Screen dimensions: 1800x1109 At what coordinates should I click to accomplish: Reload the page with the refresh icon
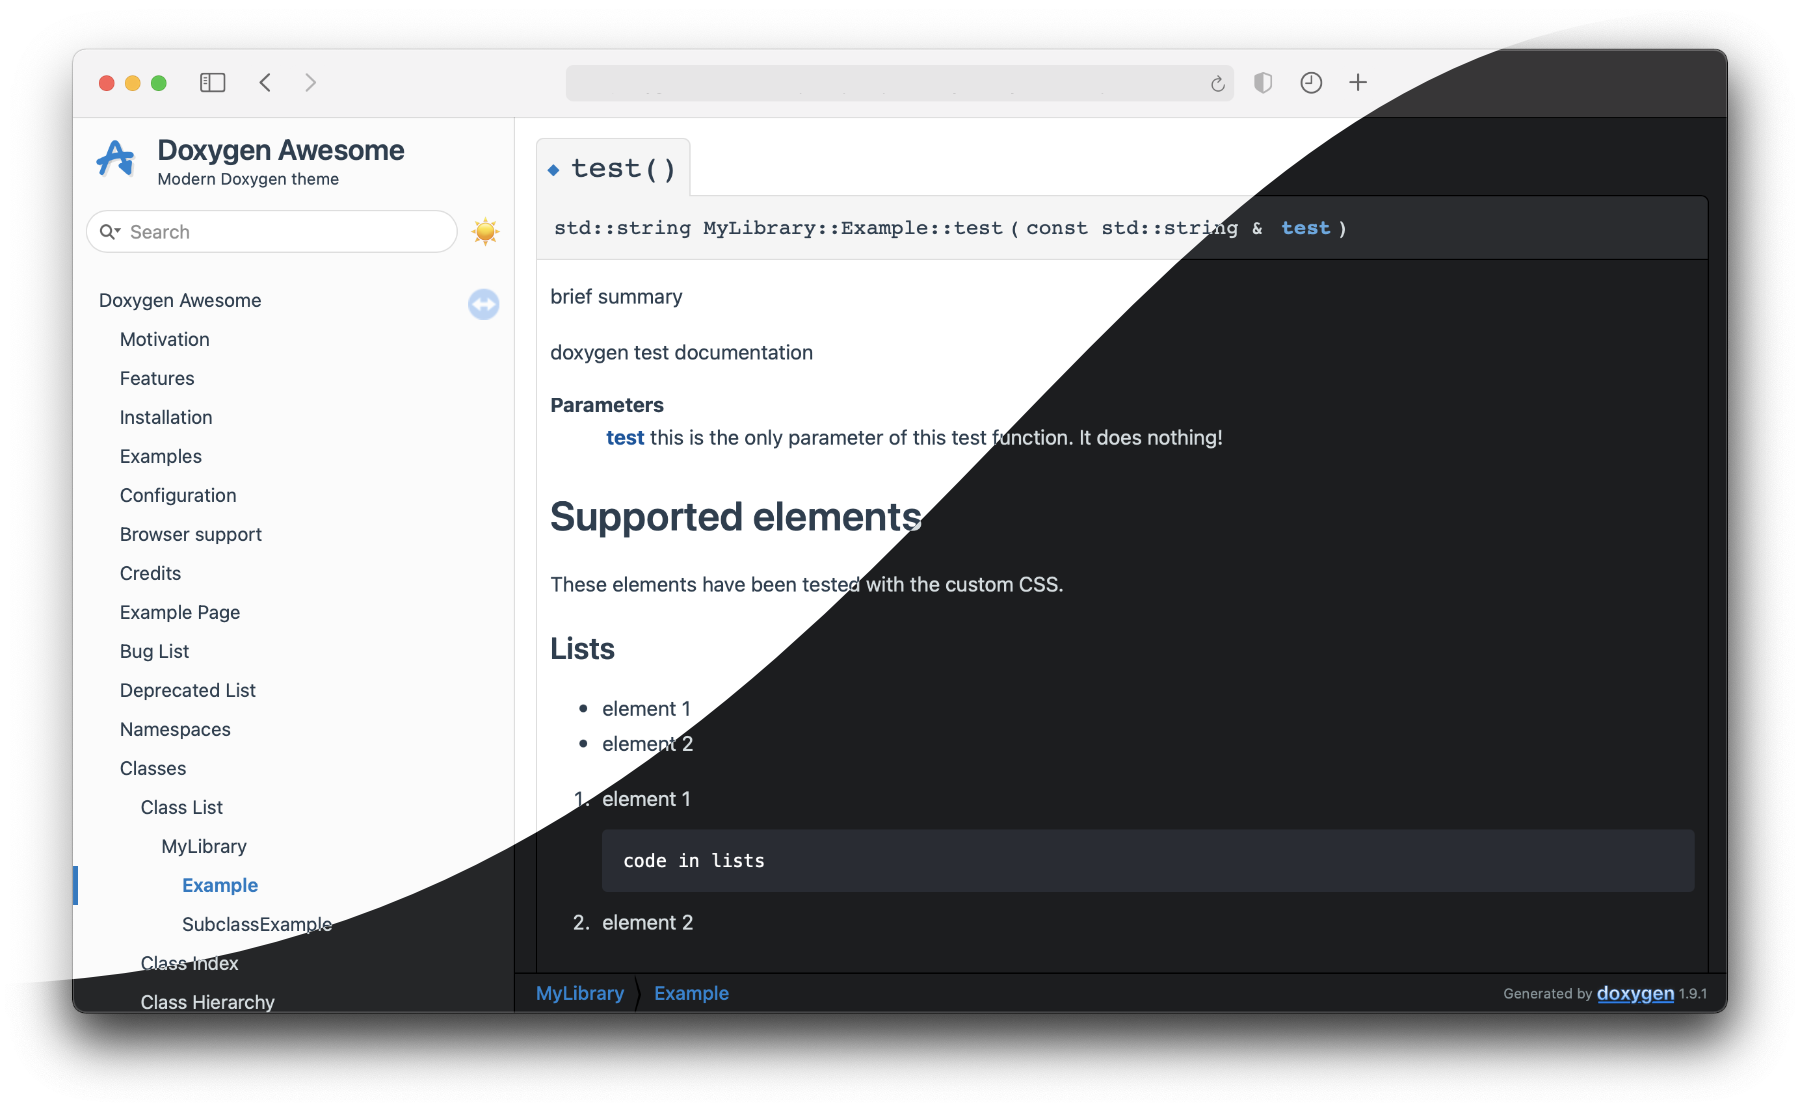point(1217,84)
